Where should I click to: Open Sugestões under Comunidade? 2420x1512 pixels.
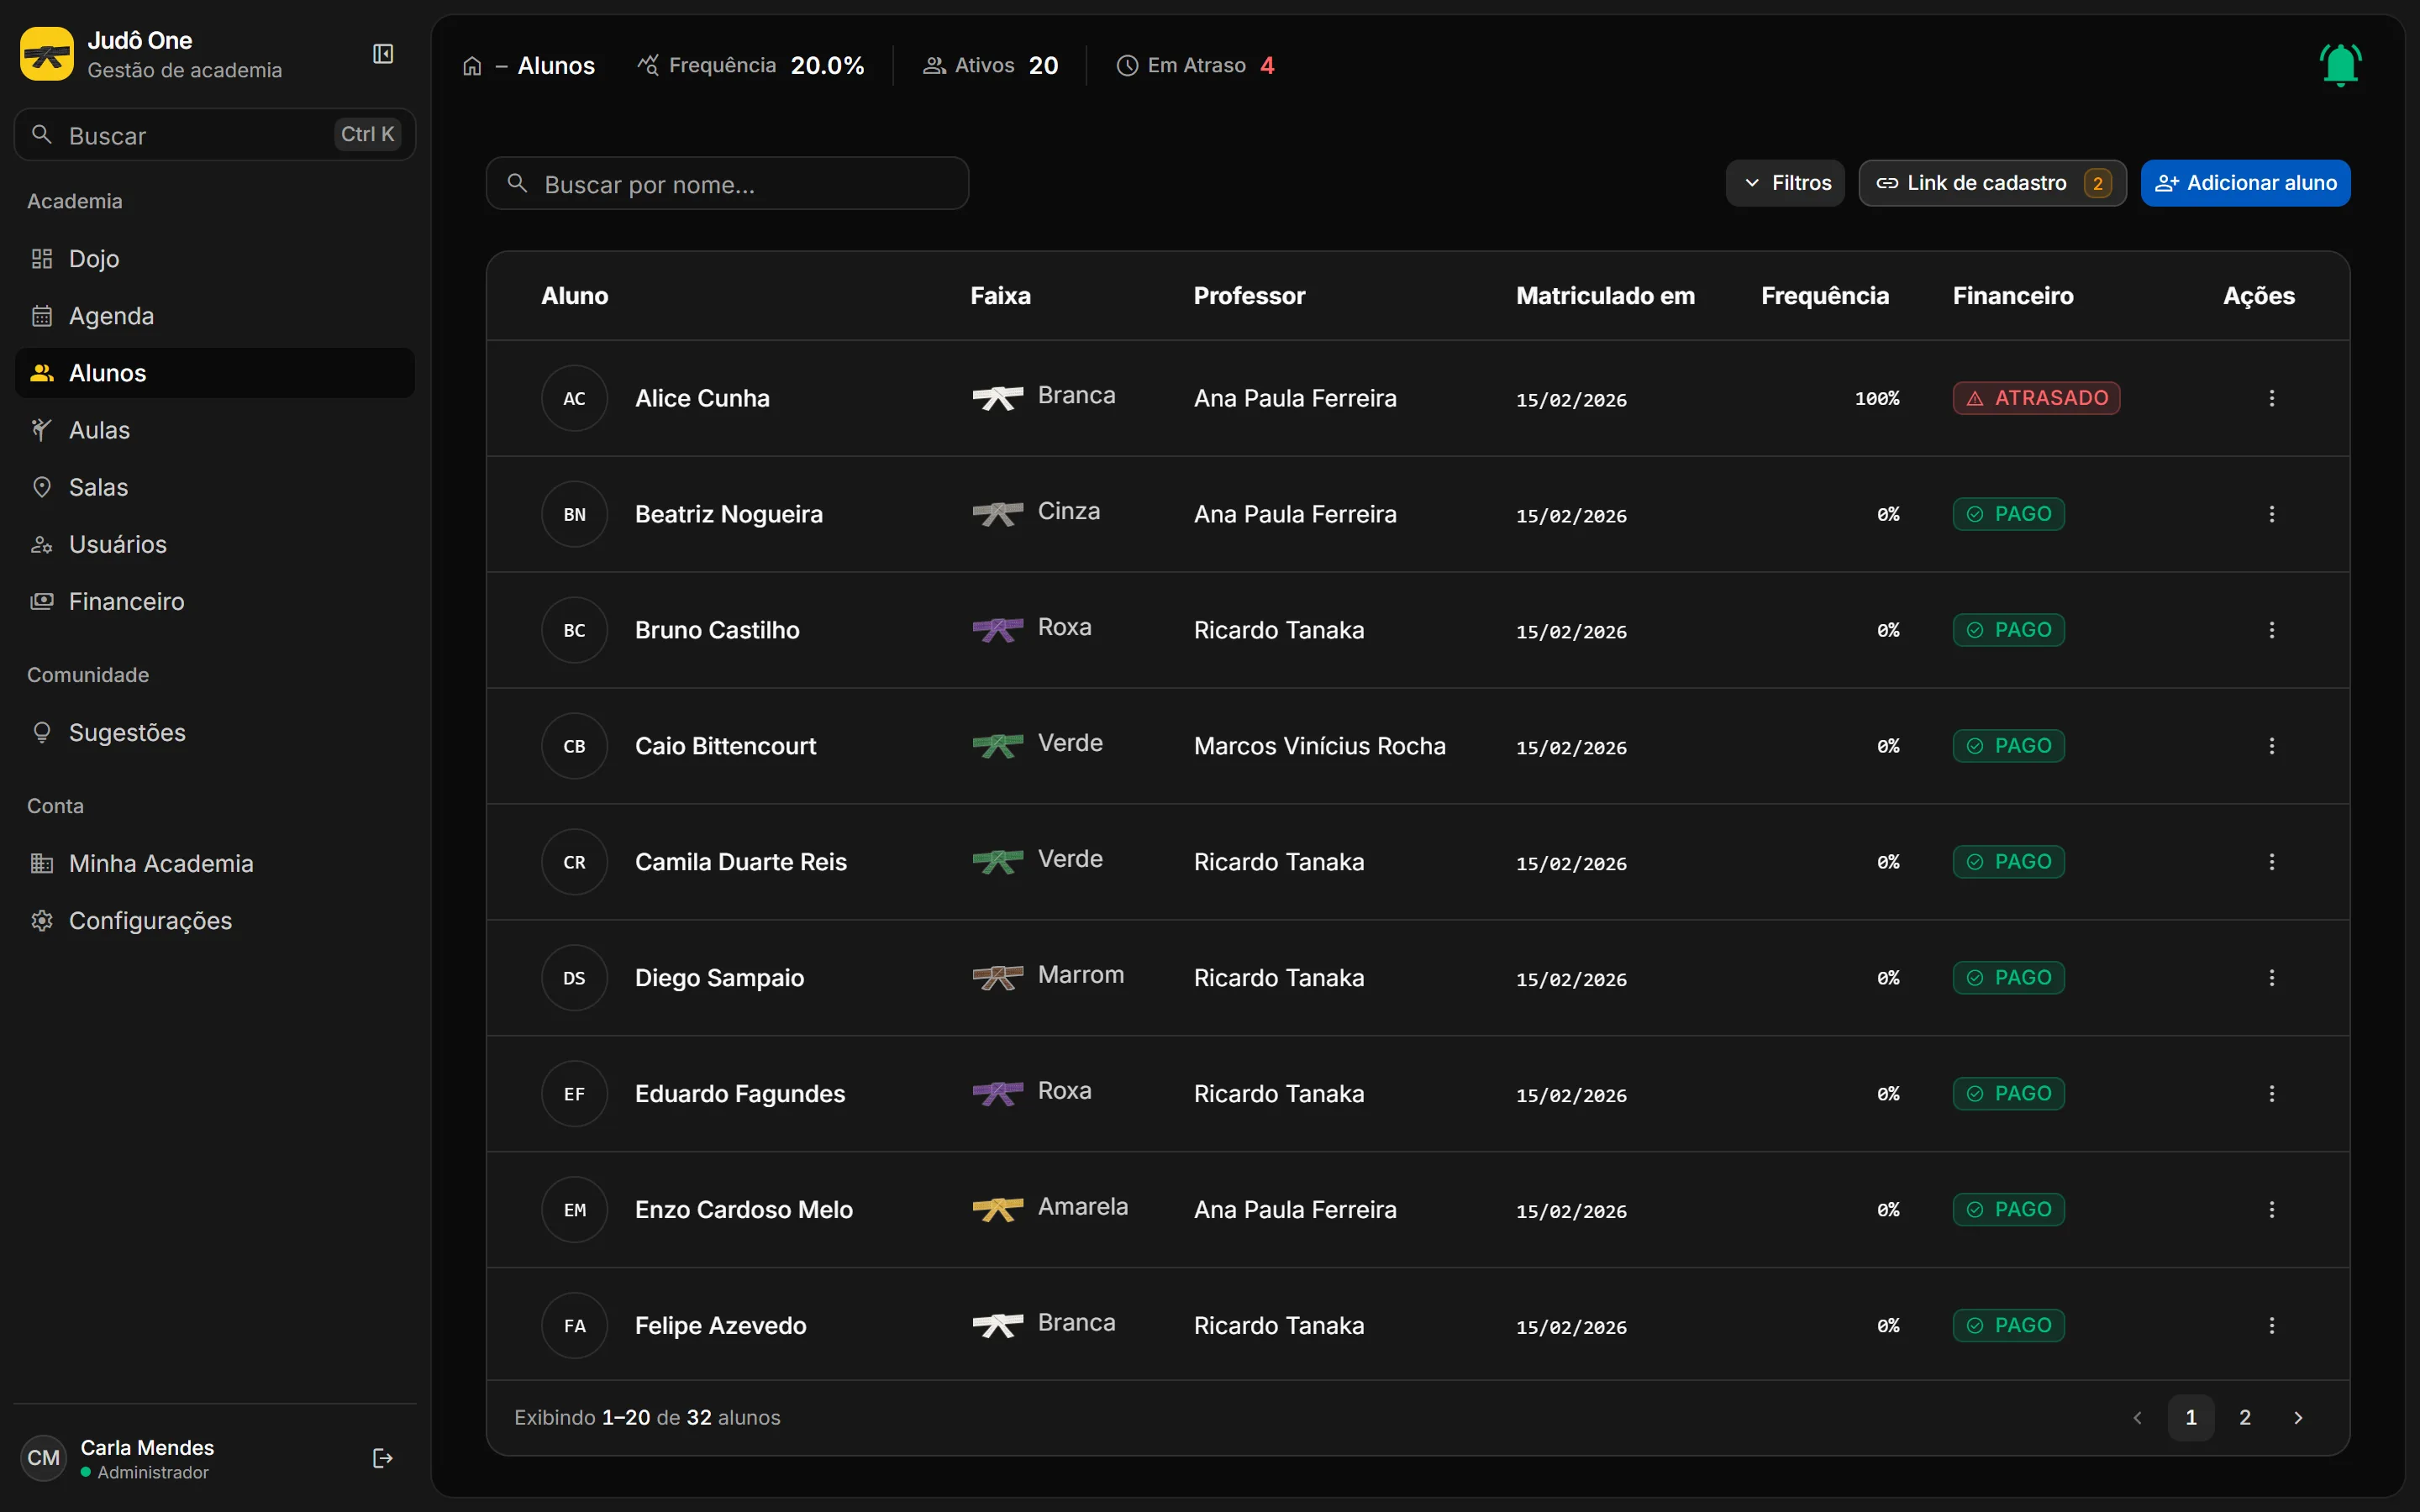click(215, 733)
